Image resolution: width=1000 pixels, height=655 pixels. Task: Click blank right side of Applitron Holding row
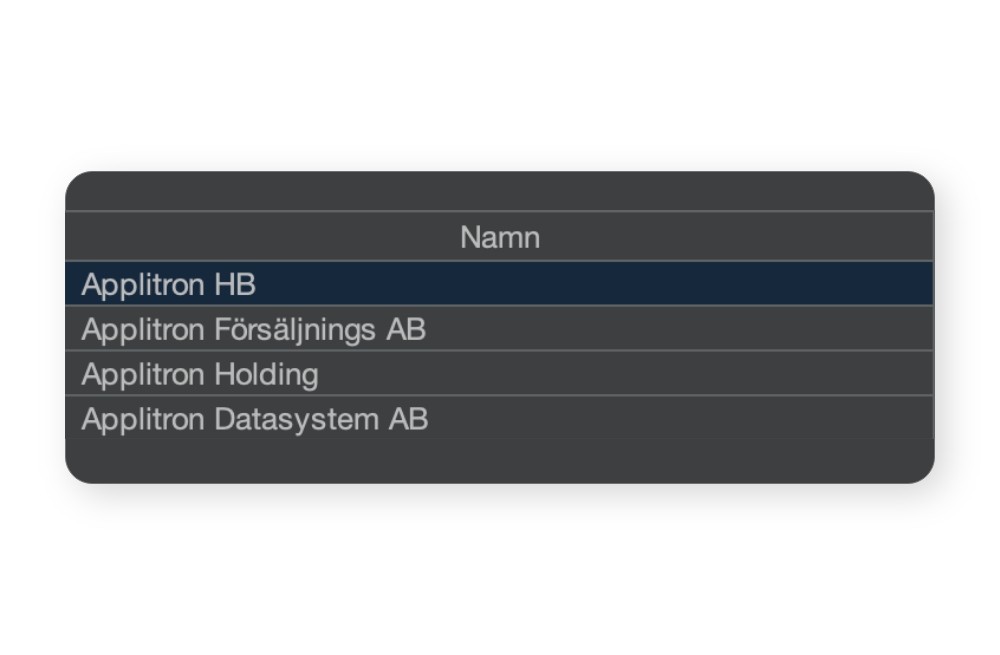(x=625, y=374)
